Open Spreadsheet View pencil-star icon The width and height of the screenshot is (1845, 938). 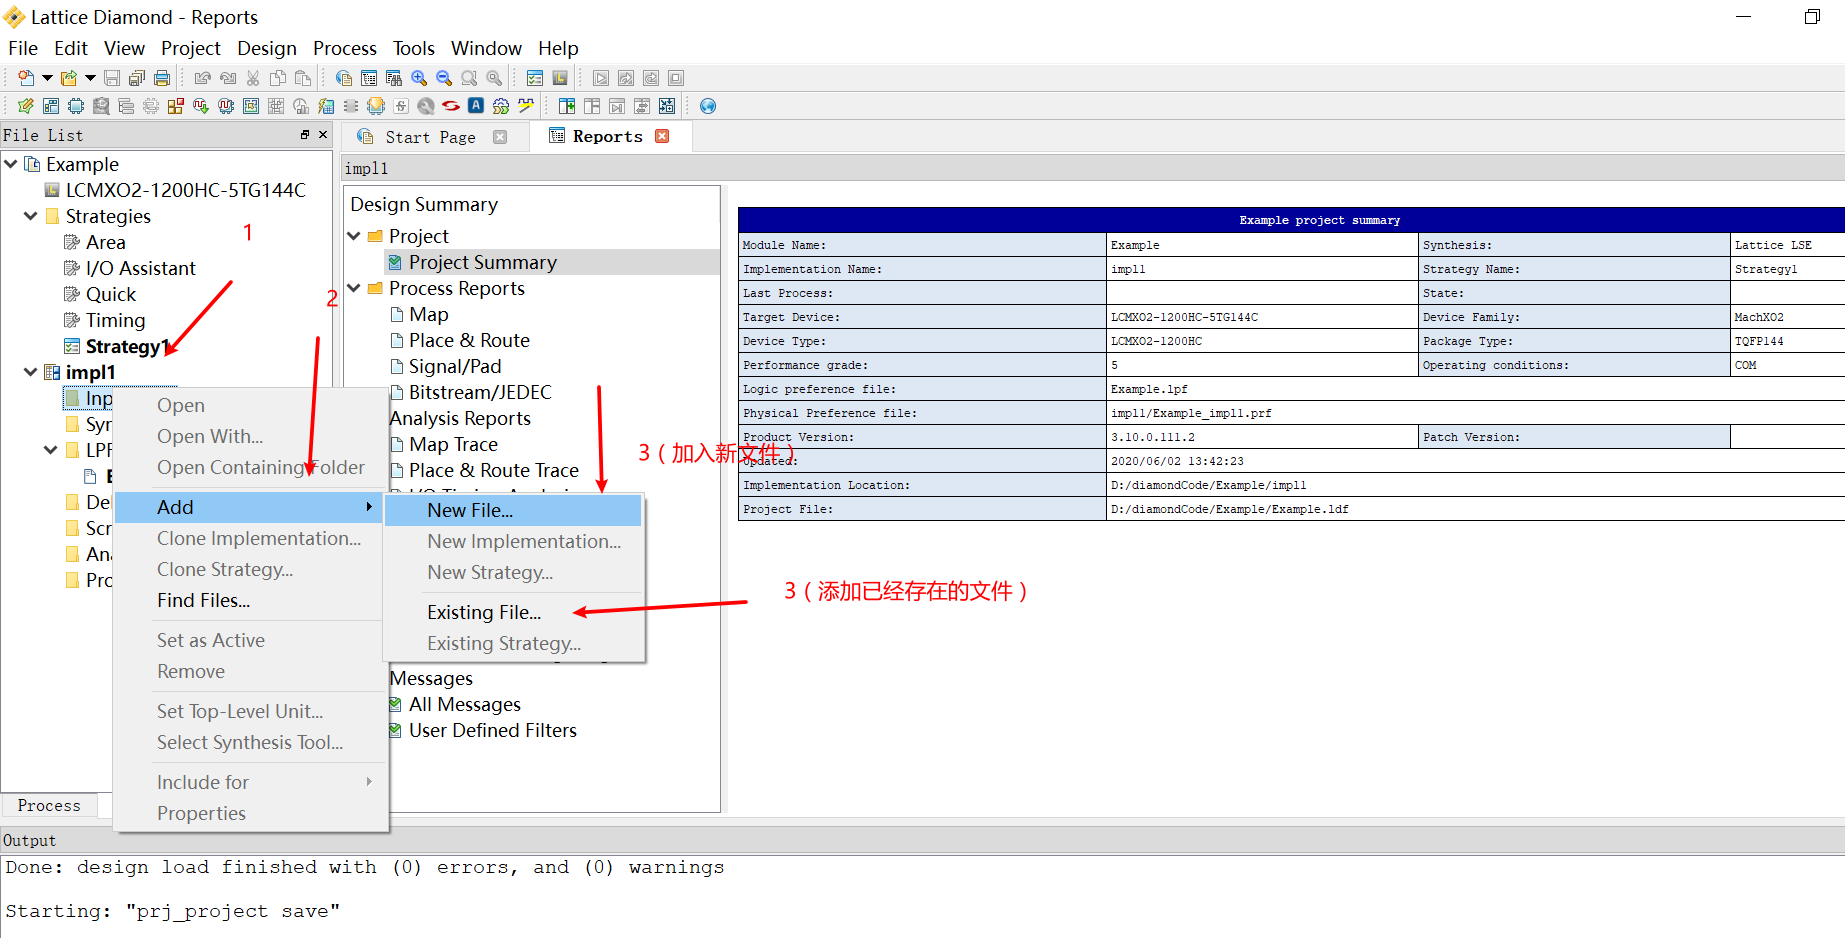[x=26, y=106]
